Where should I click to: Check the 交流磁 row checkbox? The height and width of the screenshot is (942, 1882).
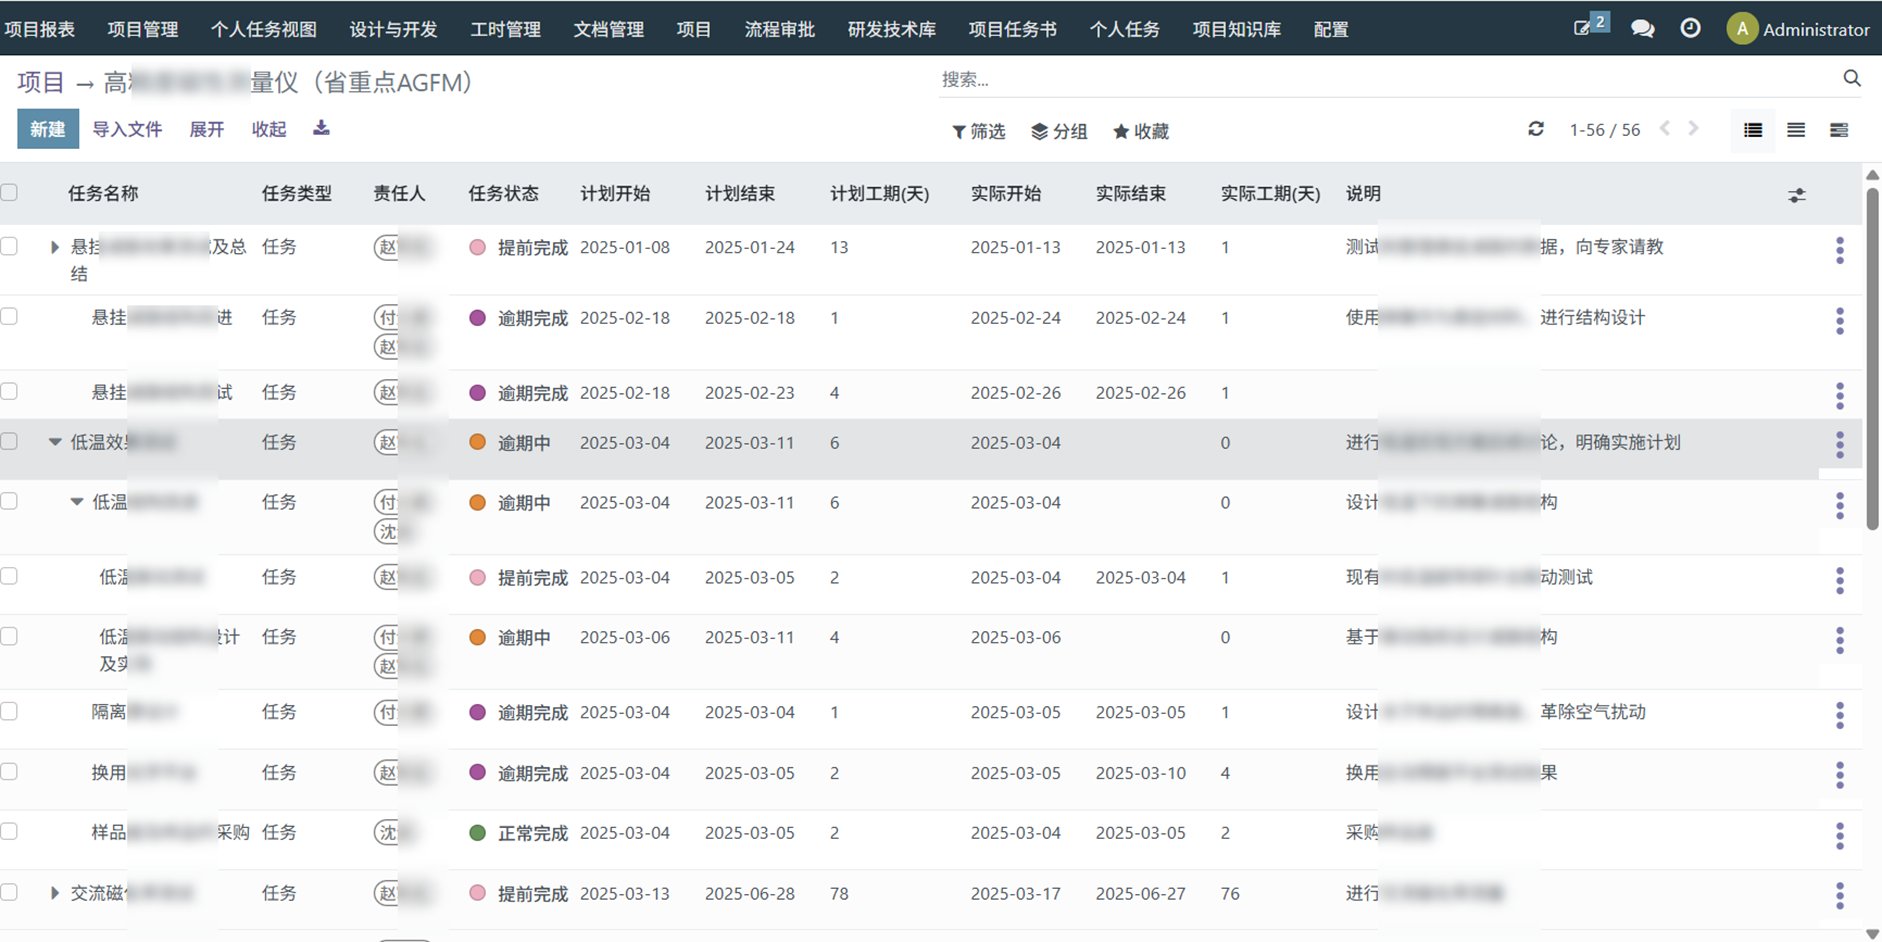pos(9,892)
